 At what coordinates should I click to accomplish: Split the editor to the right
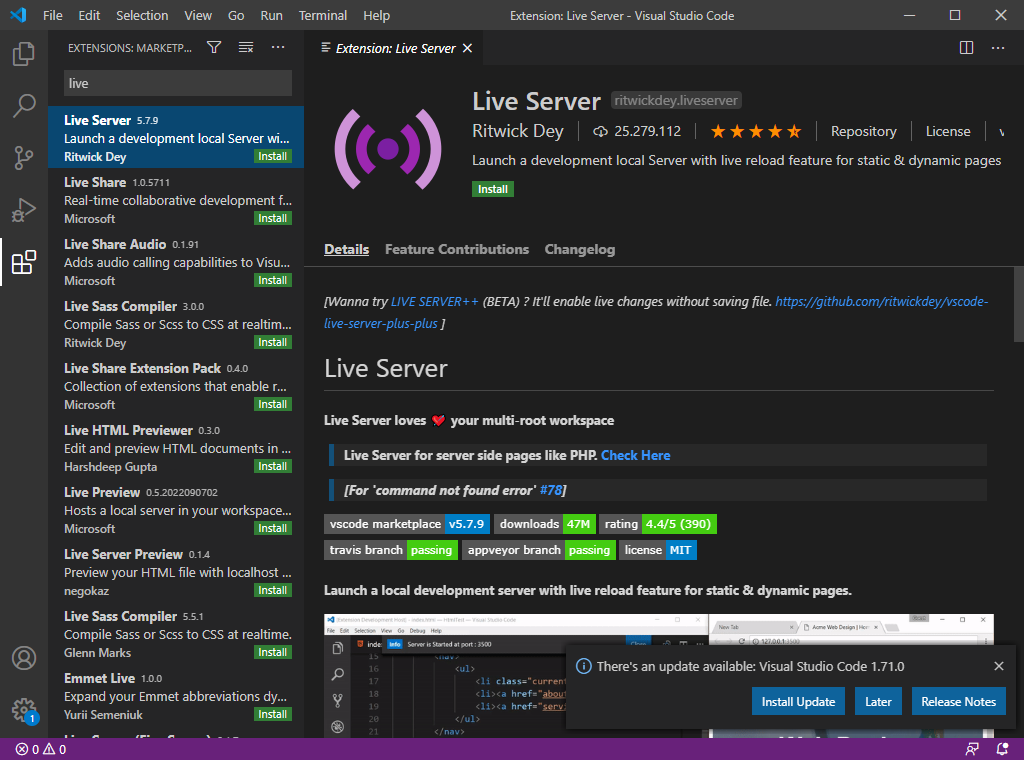coord(966,48)
